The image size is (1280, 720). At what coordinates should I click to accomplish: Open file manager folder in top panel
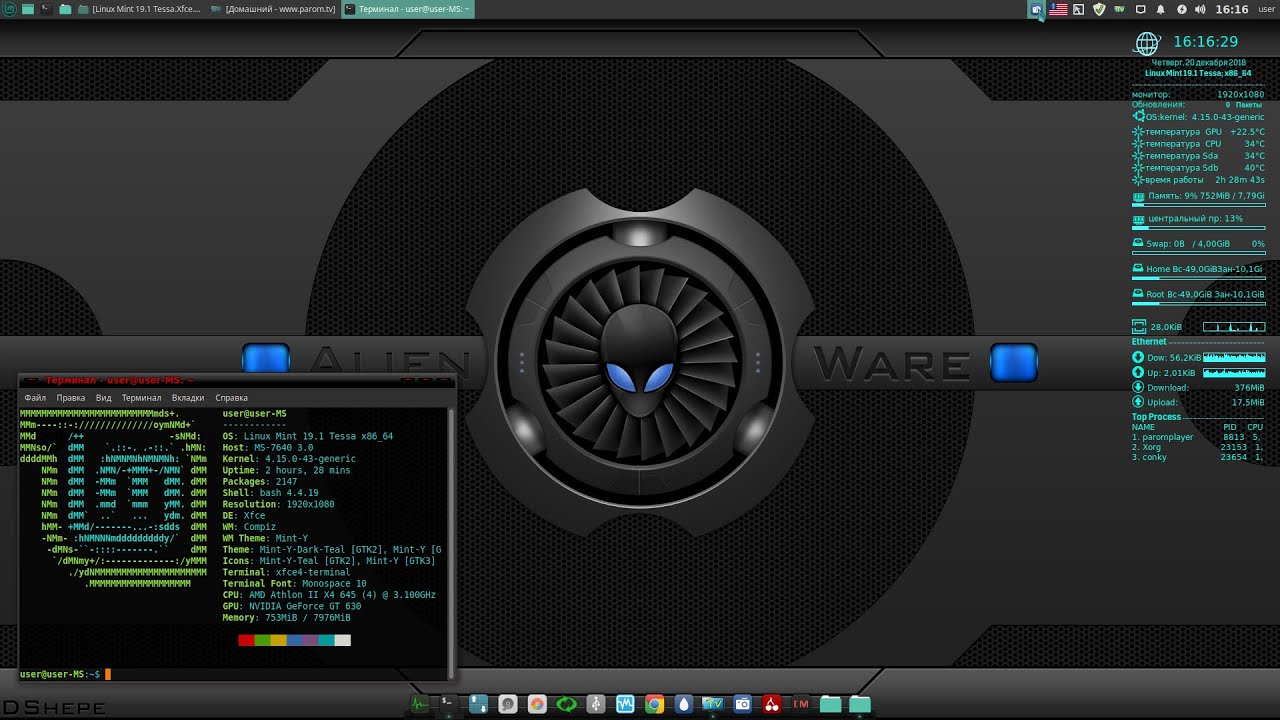[x=65, y=9]
